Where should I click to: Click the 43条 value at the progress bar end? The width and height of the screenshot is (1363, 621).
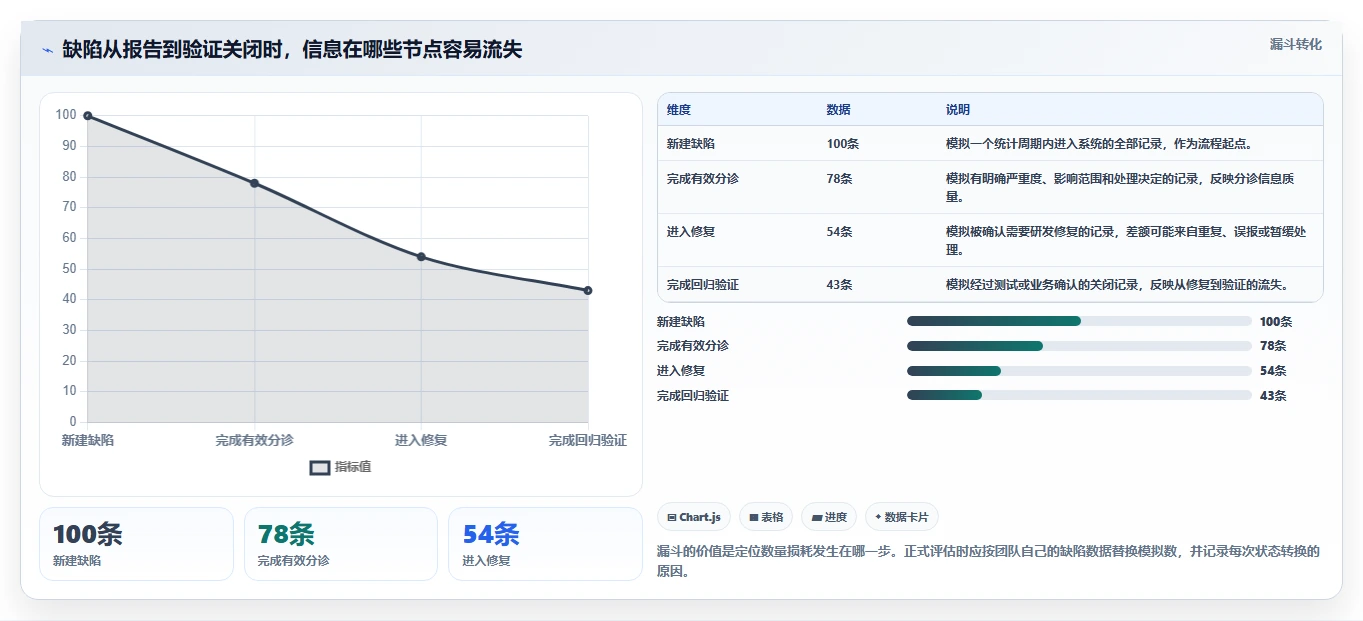(1273, 396)
